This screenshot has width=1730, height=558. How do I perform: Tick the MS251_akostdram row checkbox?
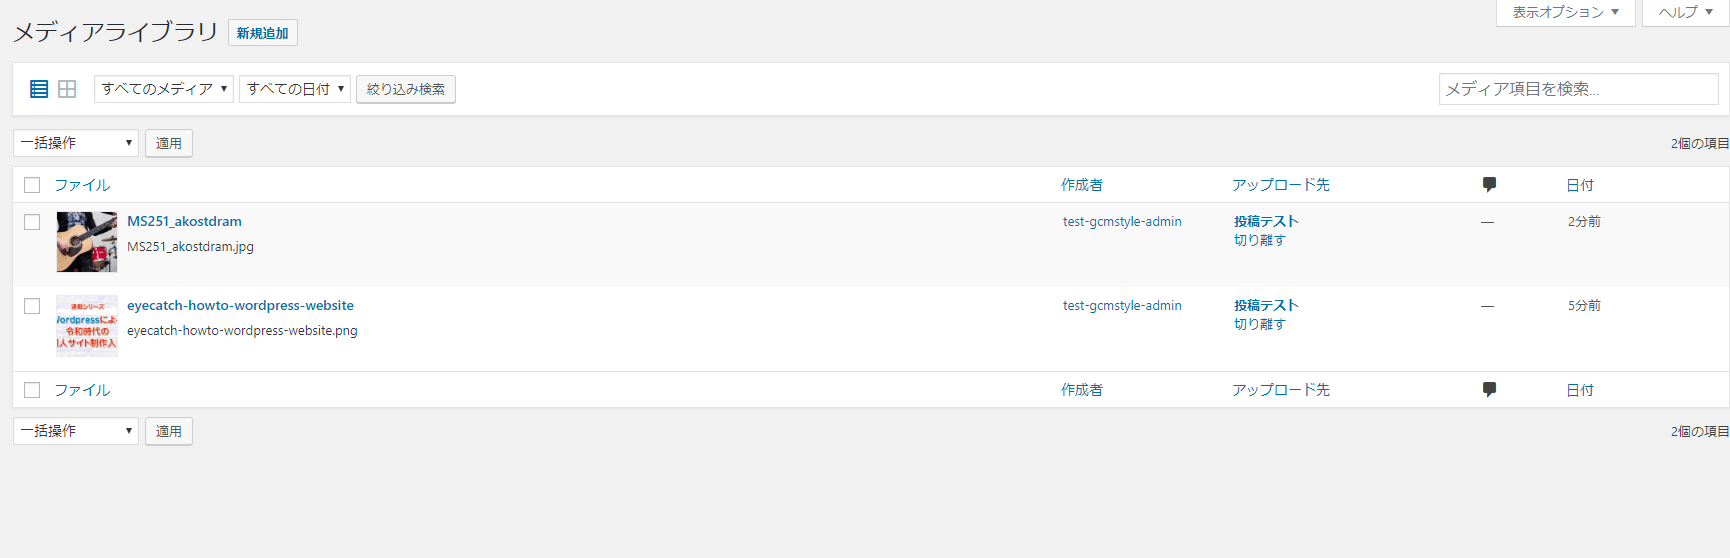(32, 222)
